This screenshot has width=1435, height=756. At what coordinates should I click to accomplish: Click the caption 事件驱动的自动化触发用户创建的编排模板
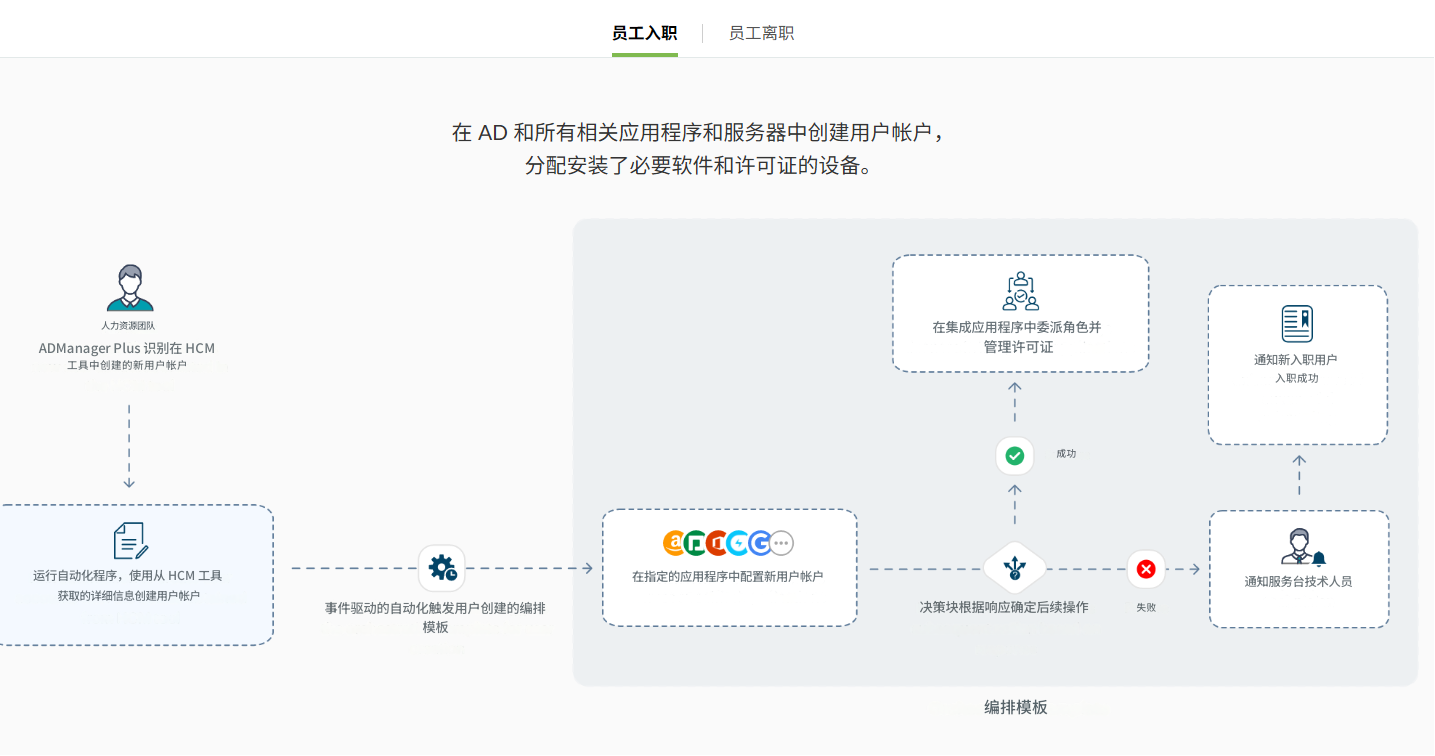(x=436, y=618)
